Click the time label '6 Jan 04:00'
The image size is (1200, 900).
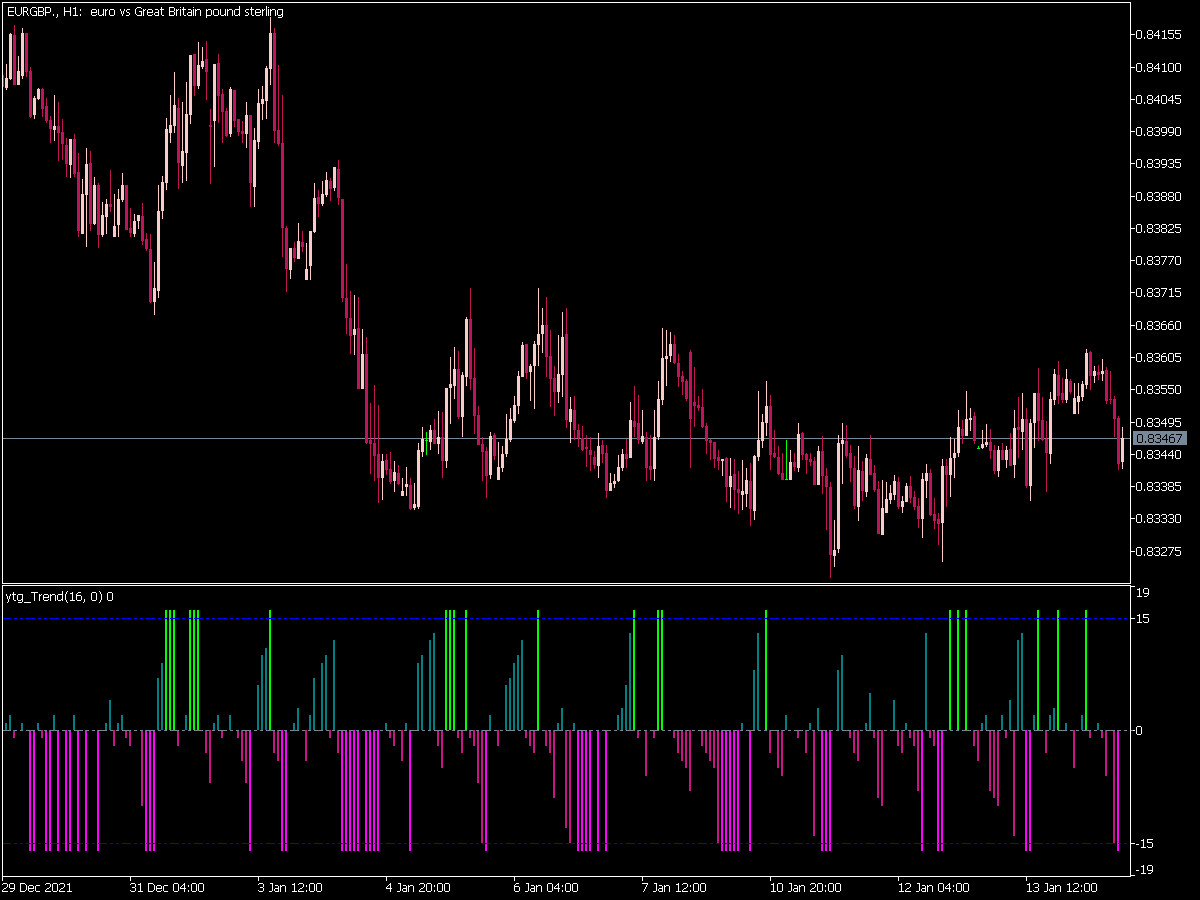click(x=546, y=887)
